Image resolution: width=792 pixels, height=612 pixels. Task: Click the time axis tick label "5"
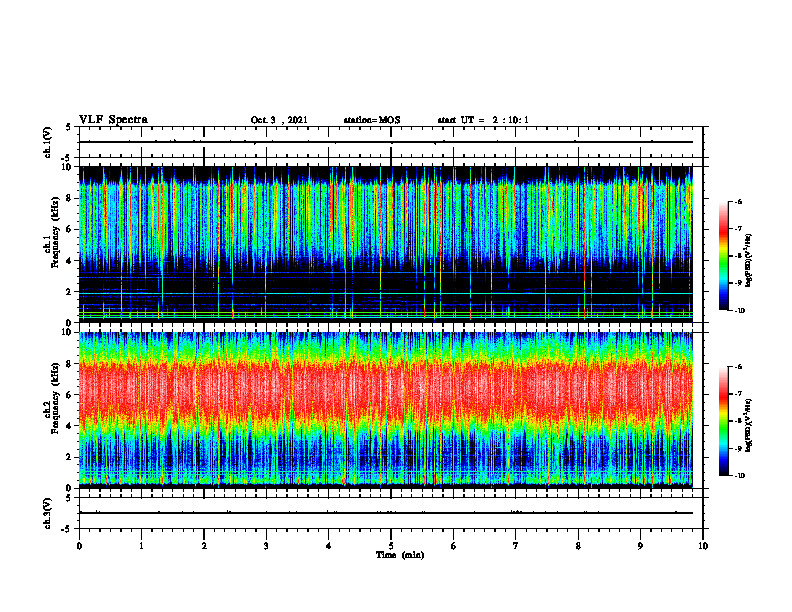pyautogui.click(x=391, y=546)
